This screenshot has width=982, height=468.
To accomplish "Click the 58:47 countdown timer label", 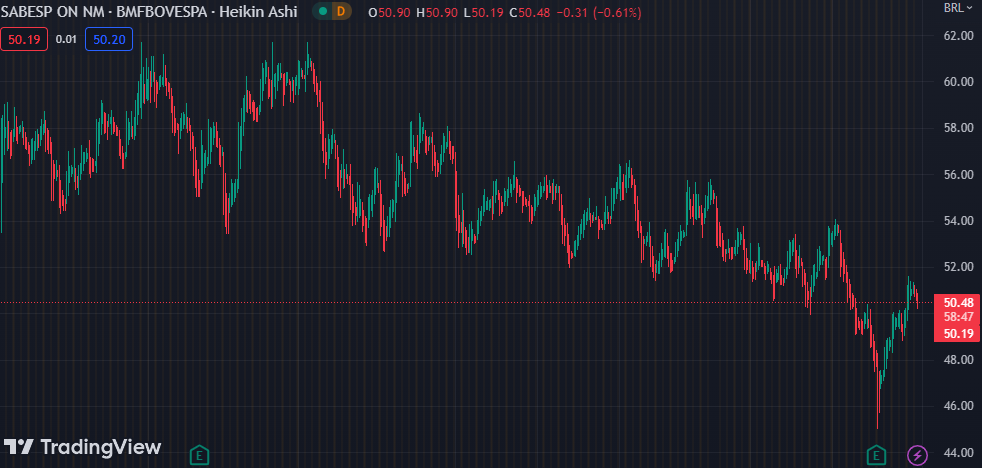I will click(x=958, y=317).
